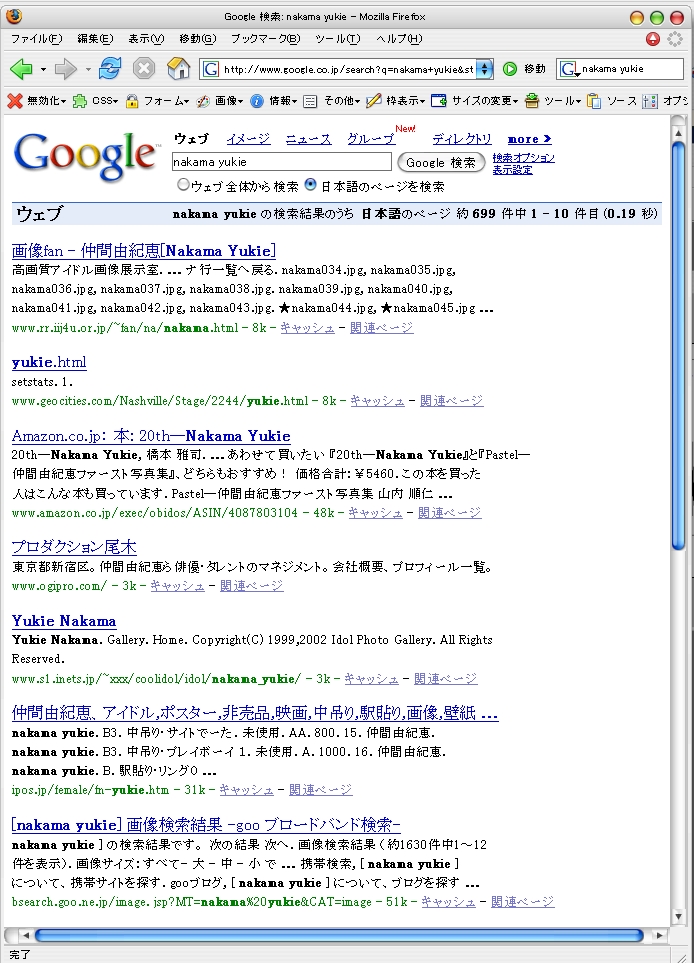Image resolution: width=694 pixels, height=963 pixels.
Task: Open the Amazon.co.jp 20th Nakama Yukie result
Action: pos(151,436)
